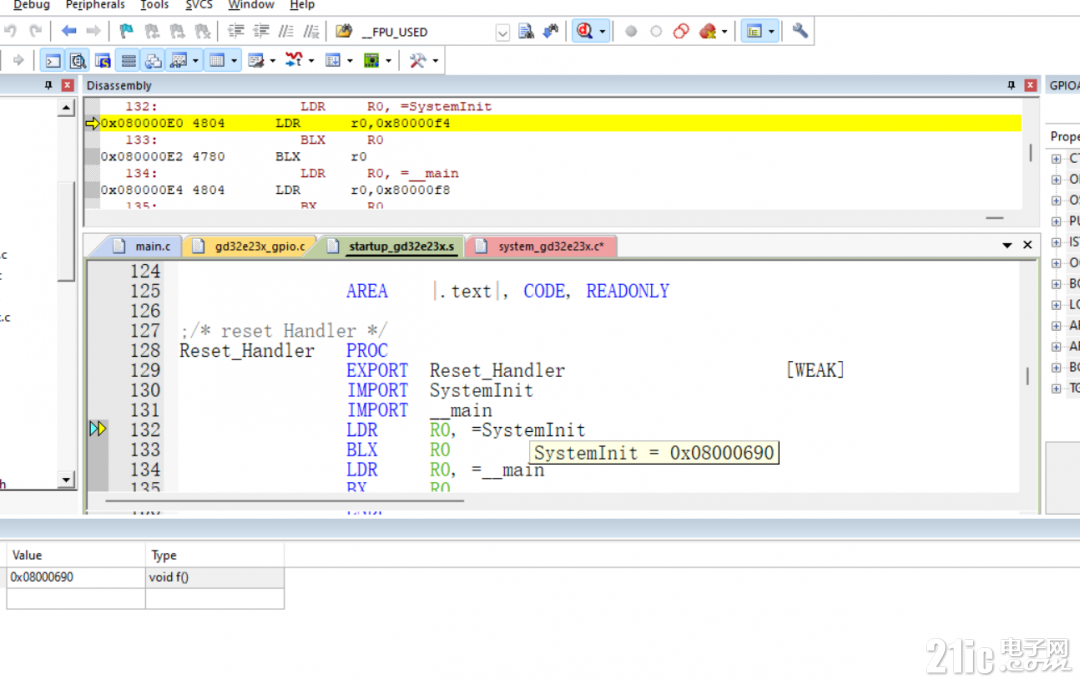
Task: Start incremental find with binoculars arrow icon
Action: (551, 31)
